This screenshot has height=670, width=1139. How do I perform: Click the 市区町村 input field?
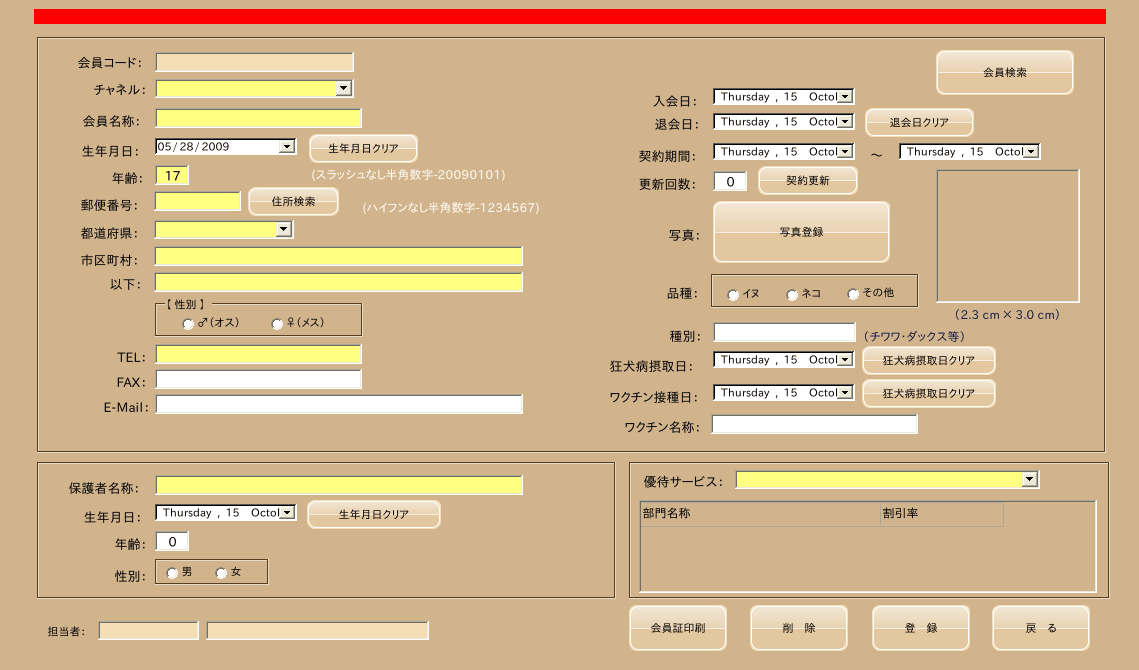point(339,257)
